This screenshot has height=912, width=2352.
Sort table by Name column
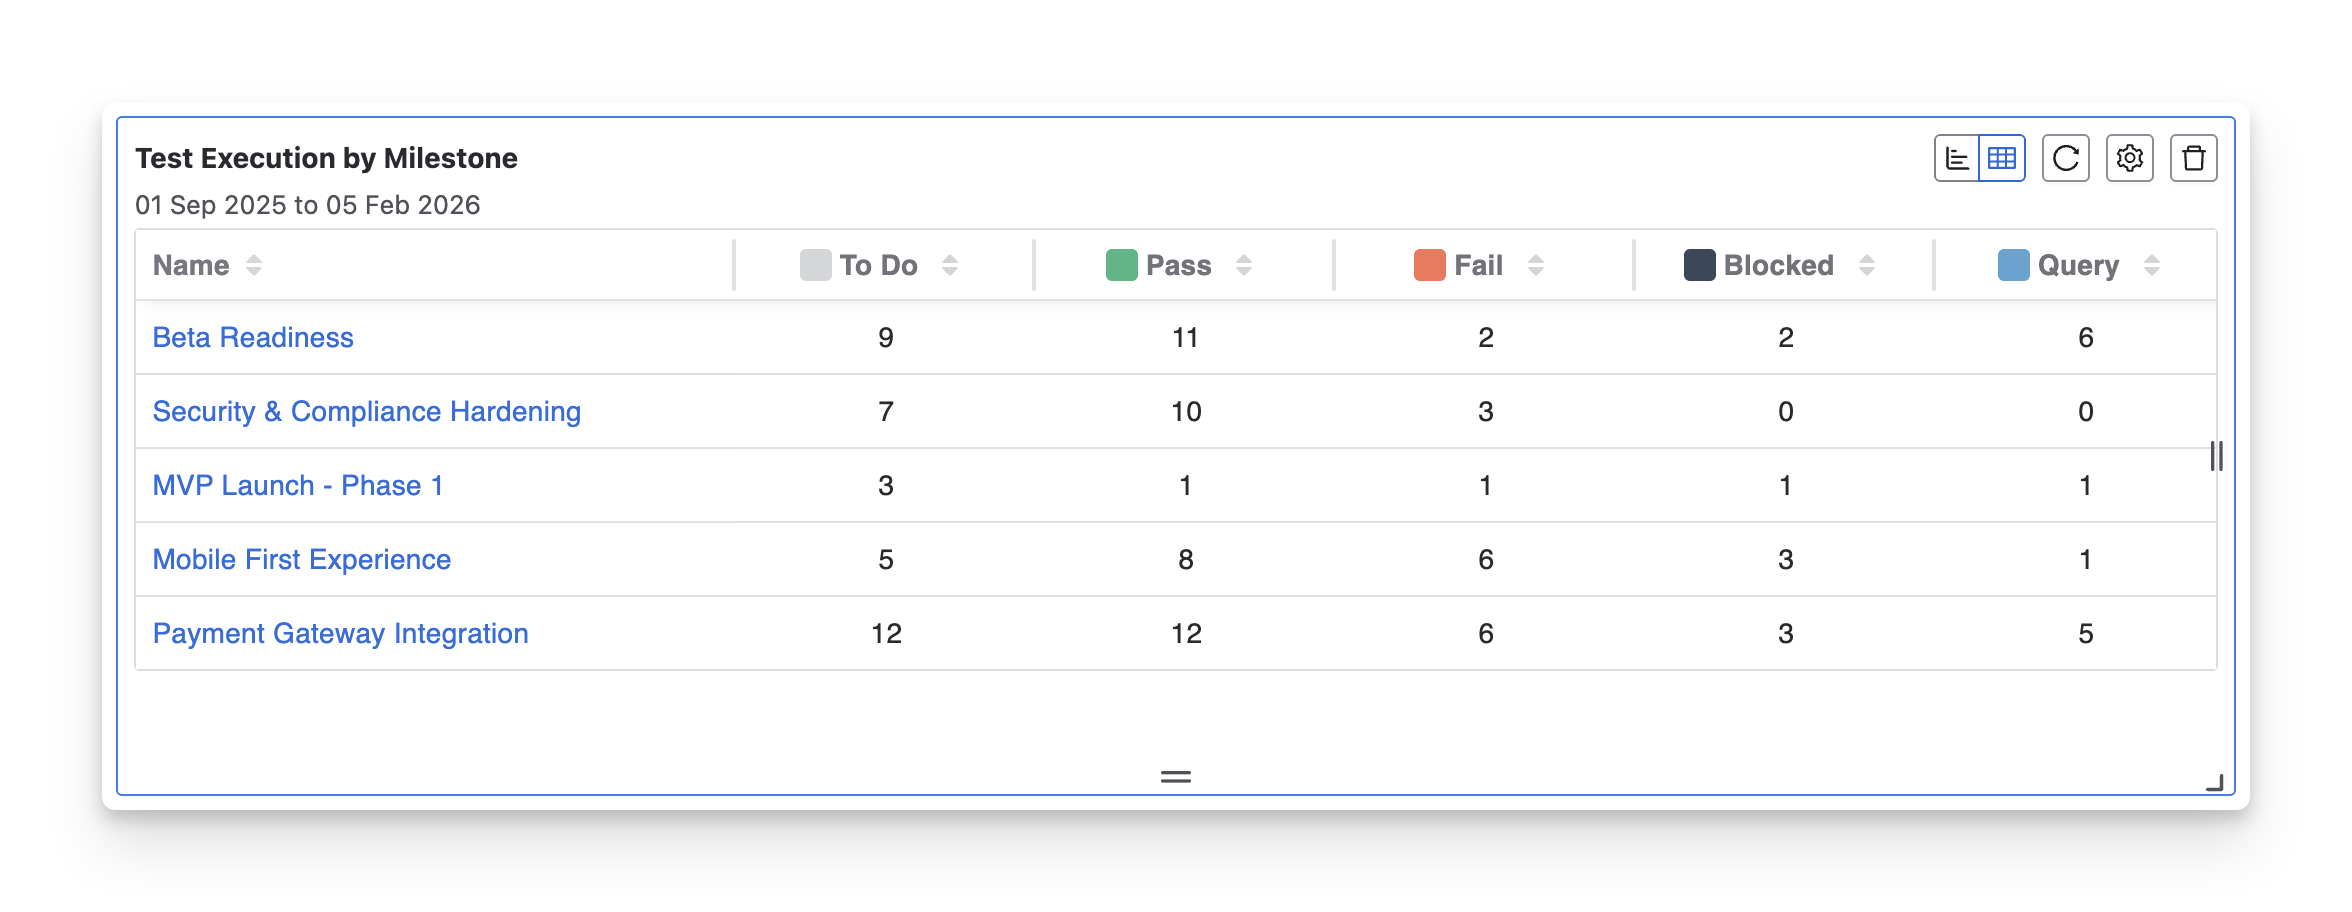click(254, 265)
